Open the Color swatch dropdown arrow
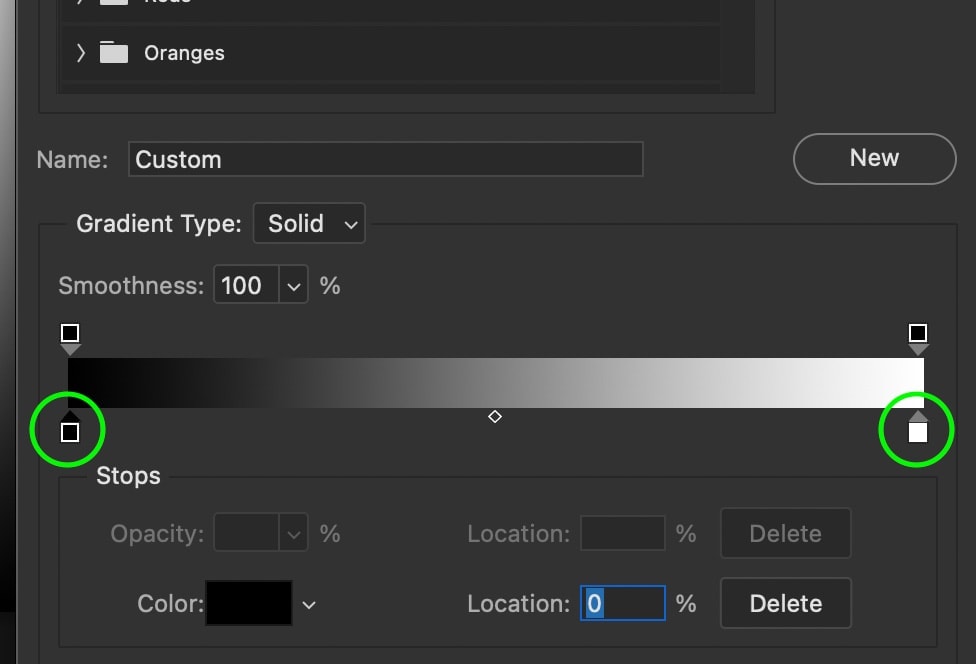976x664 pixels. pos(309,604)
